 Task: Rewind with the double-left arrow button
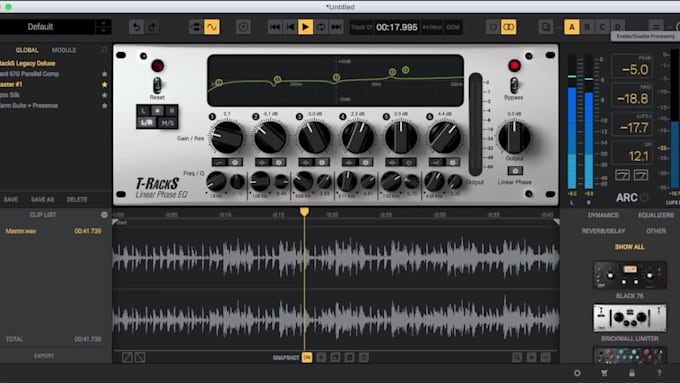click(275, 27)
